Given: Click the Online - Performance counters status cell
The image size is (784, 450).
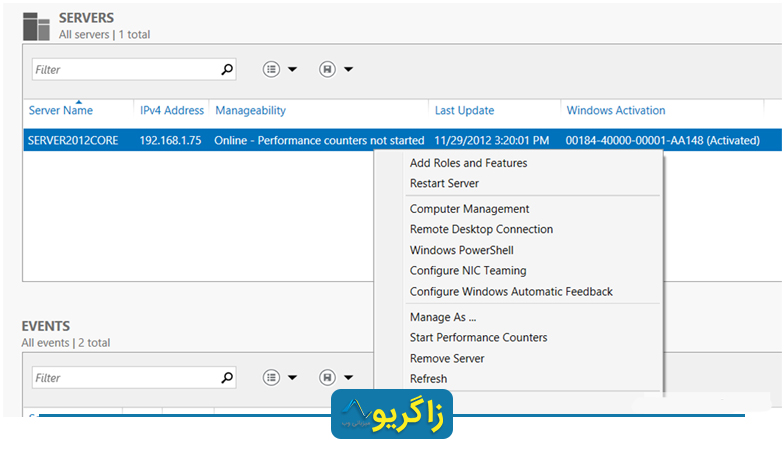Looking at the screenshot, I should tap(319, 140).
